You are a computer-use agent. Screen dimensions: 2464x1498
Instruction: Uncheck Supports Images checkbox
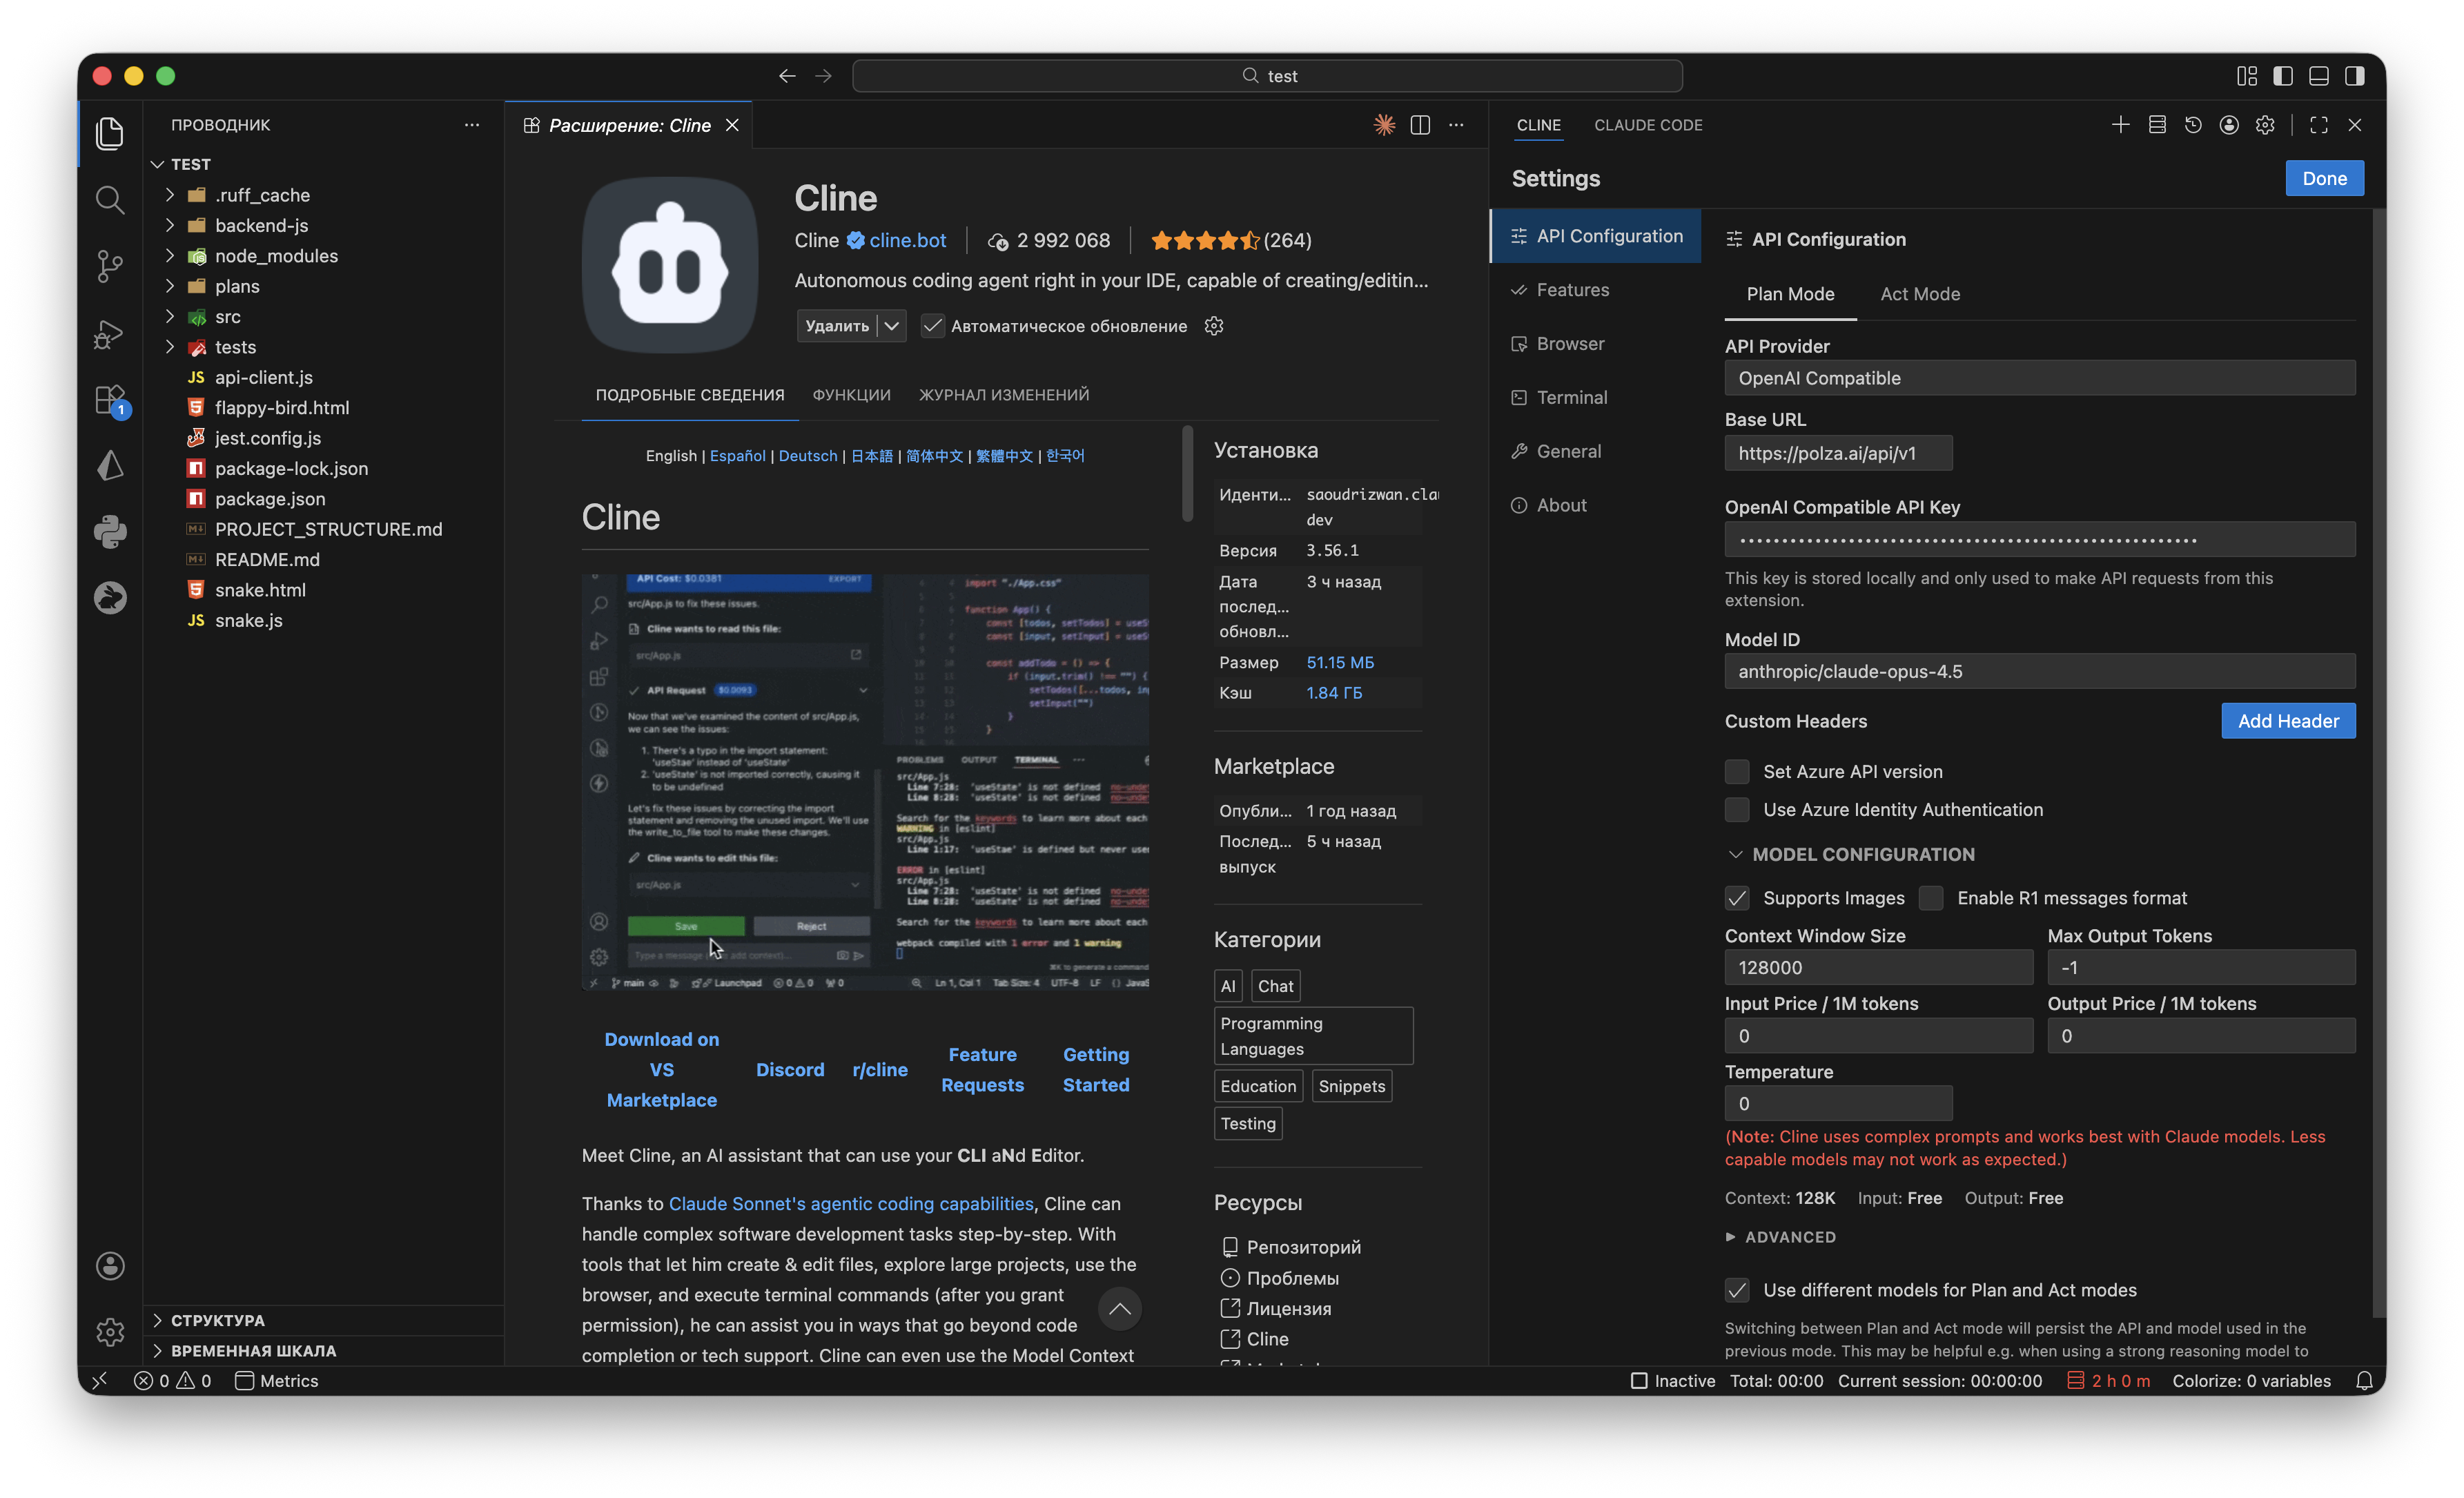[1737, 898]
